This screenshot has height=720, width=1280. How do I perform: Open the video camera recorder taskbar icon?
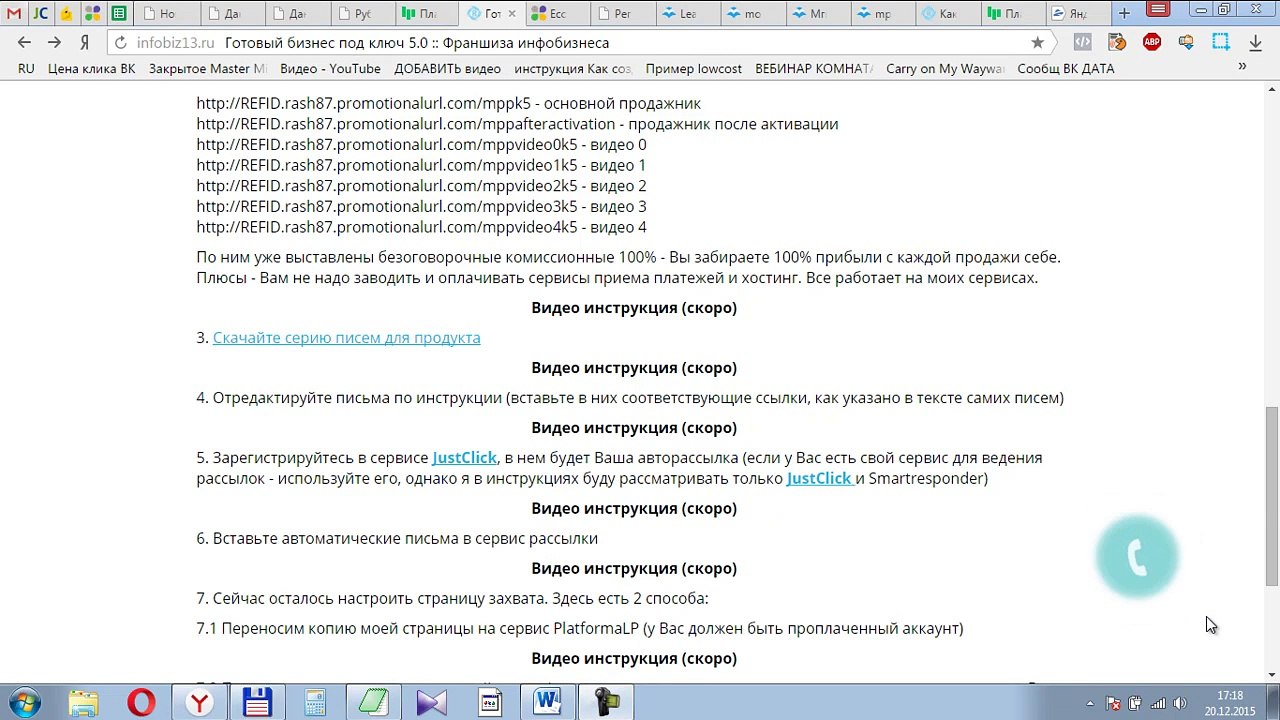tap(605, 703)
